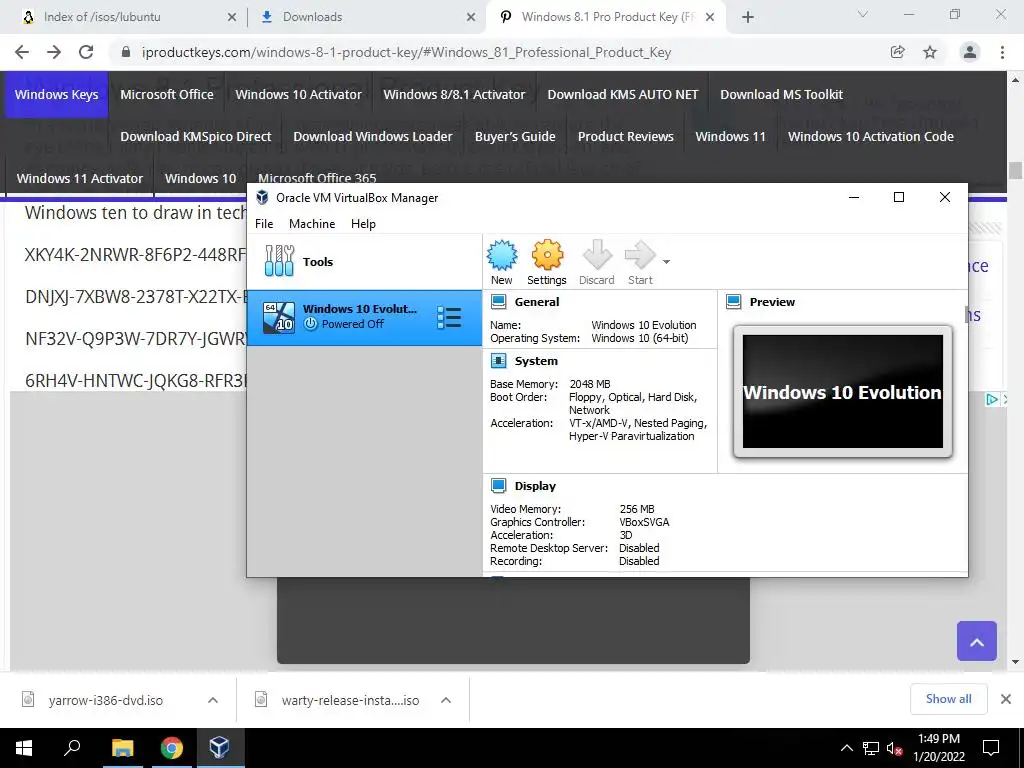Click the Start arrow icon

point(640,262)
